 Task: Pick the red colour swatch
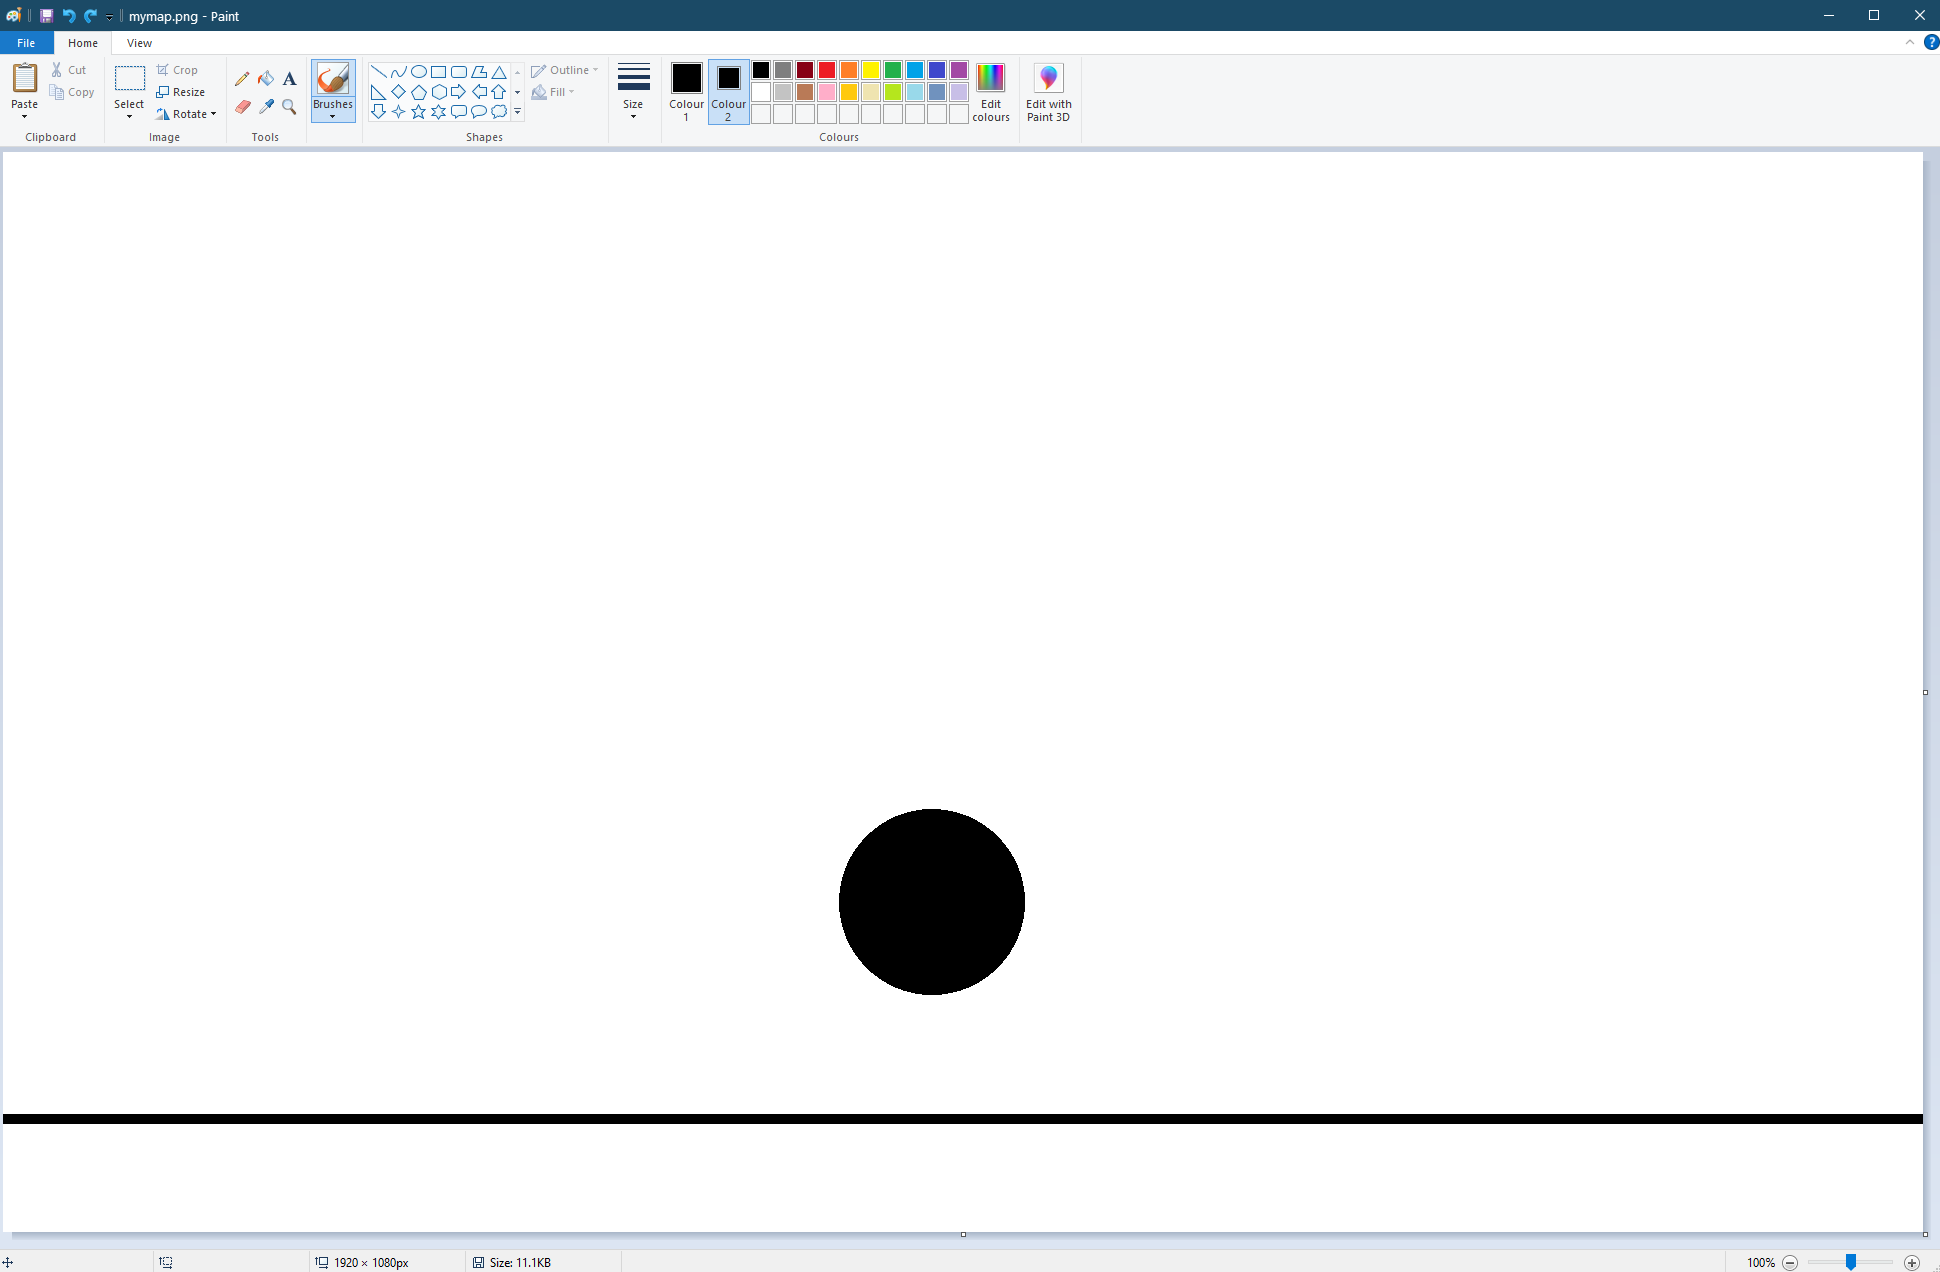[x=827, y=70]
